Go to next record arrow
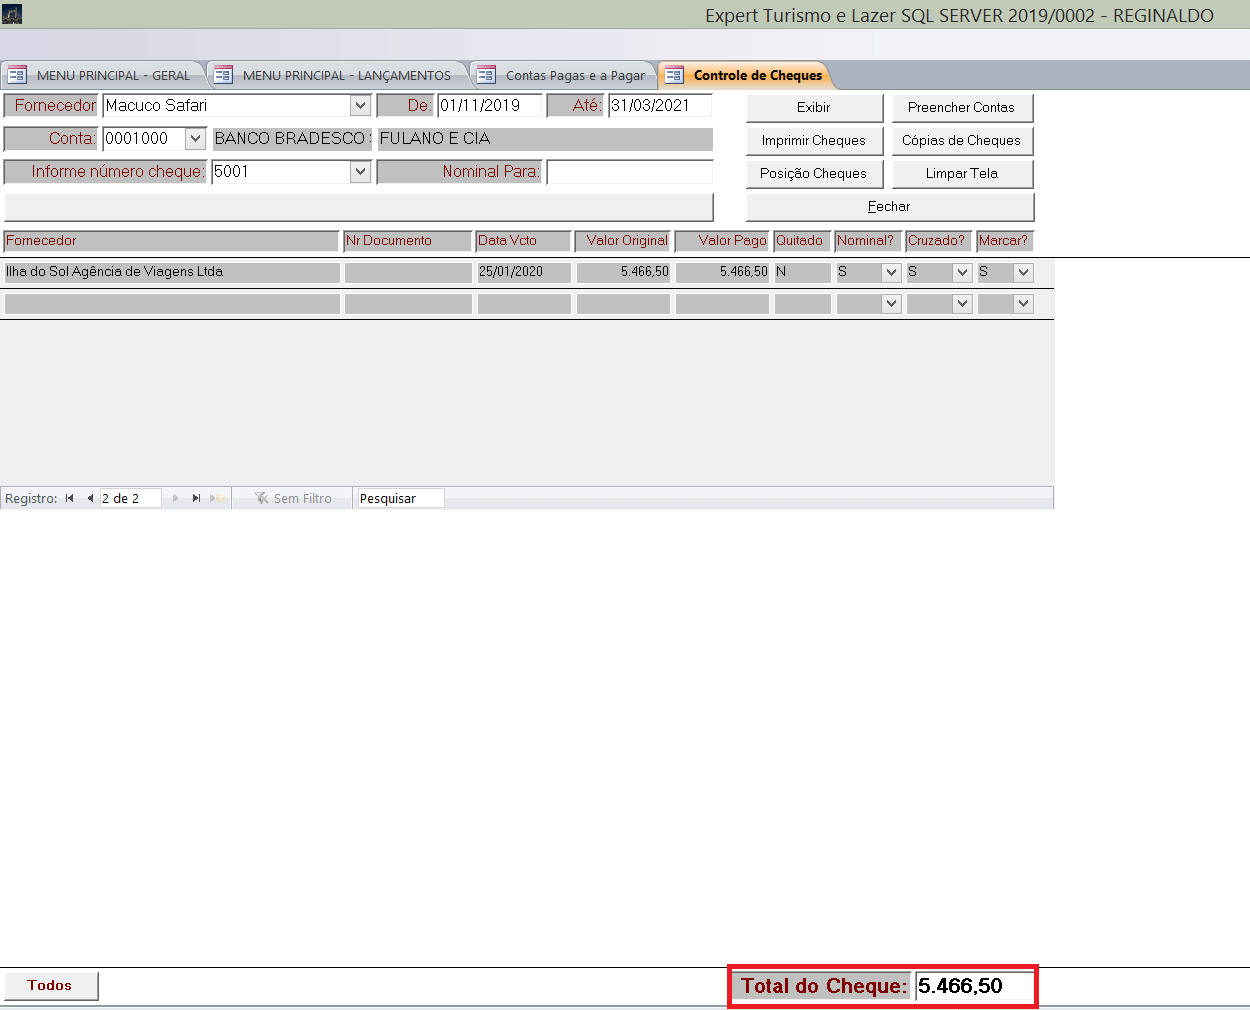 click(x=176, y=498)
